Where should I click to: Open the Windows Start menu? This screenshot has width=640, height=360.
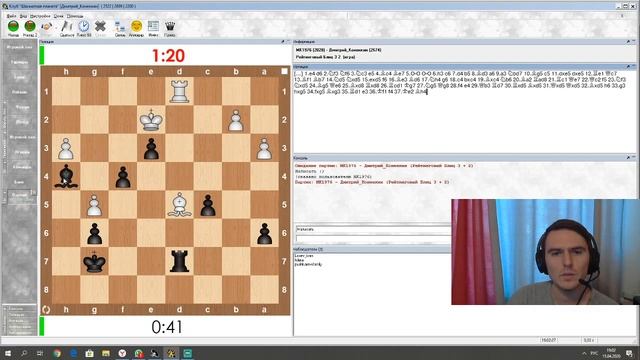pyautogui.click(x=7, y=353)
